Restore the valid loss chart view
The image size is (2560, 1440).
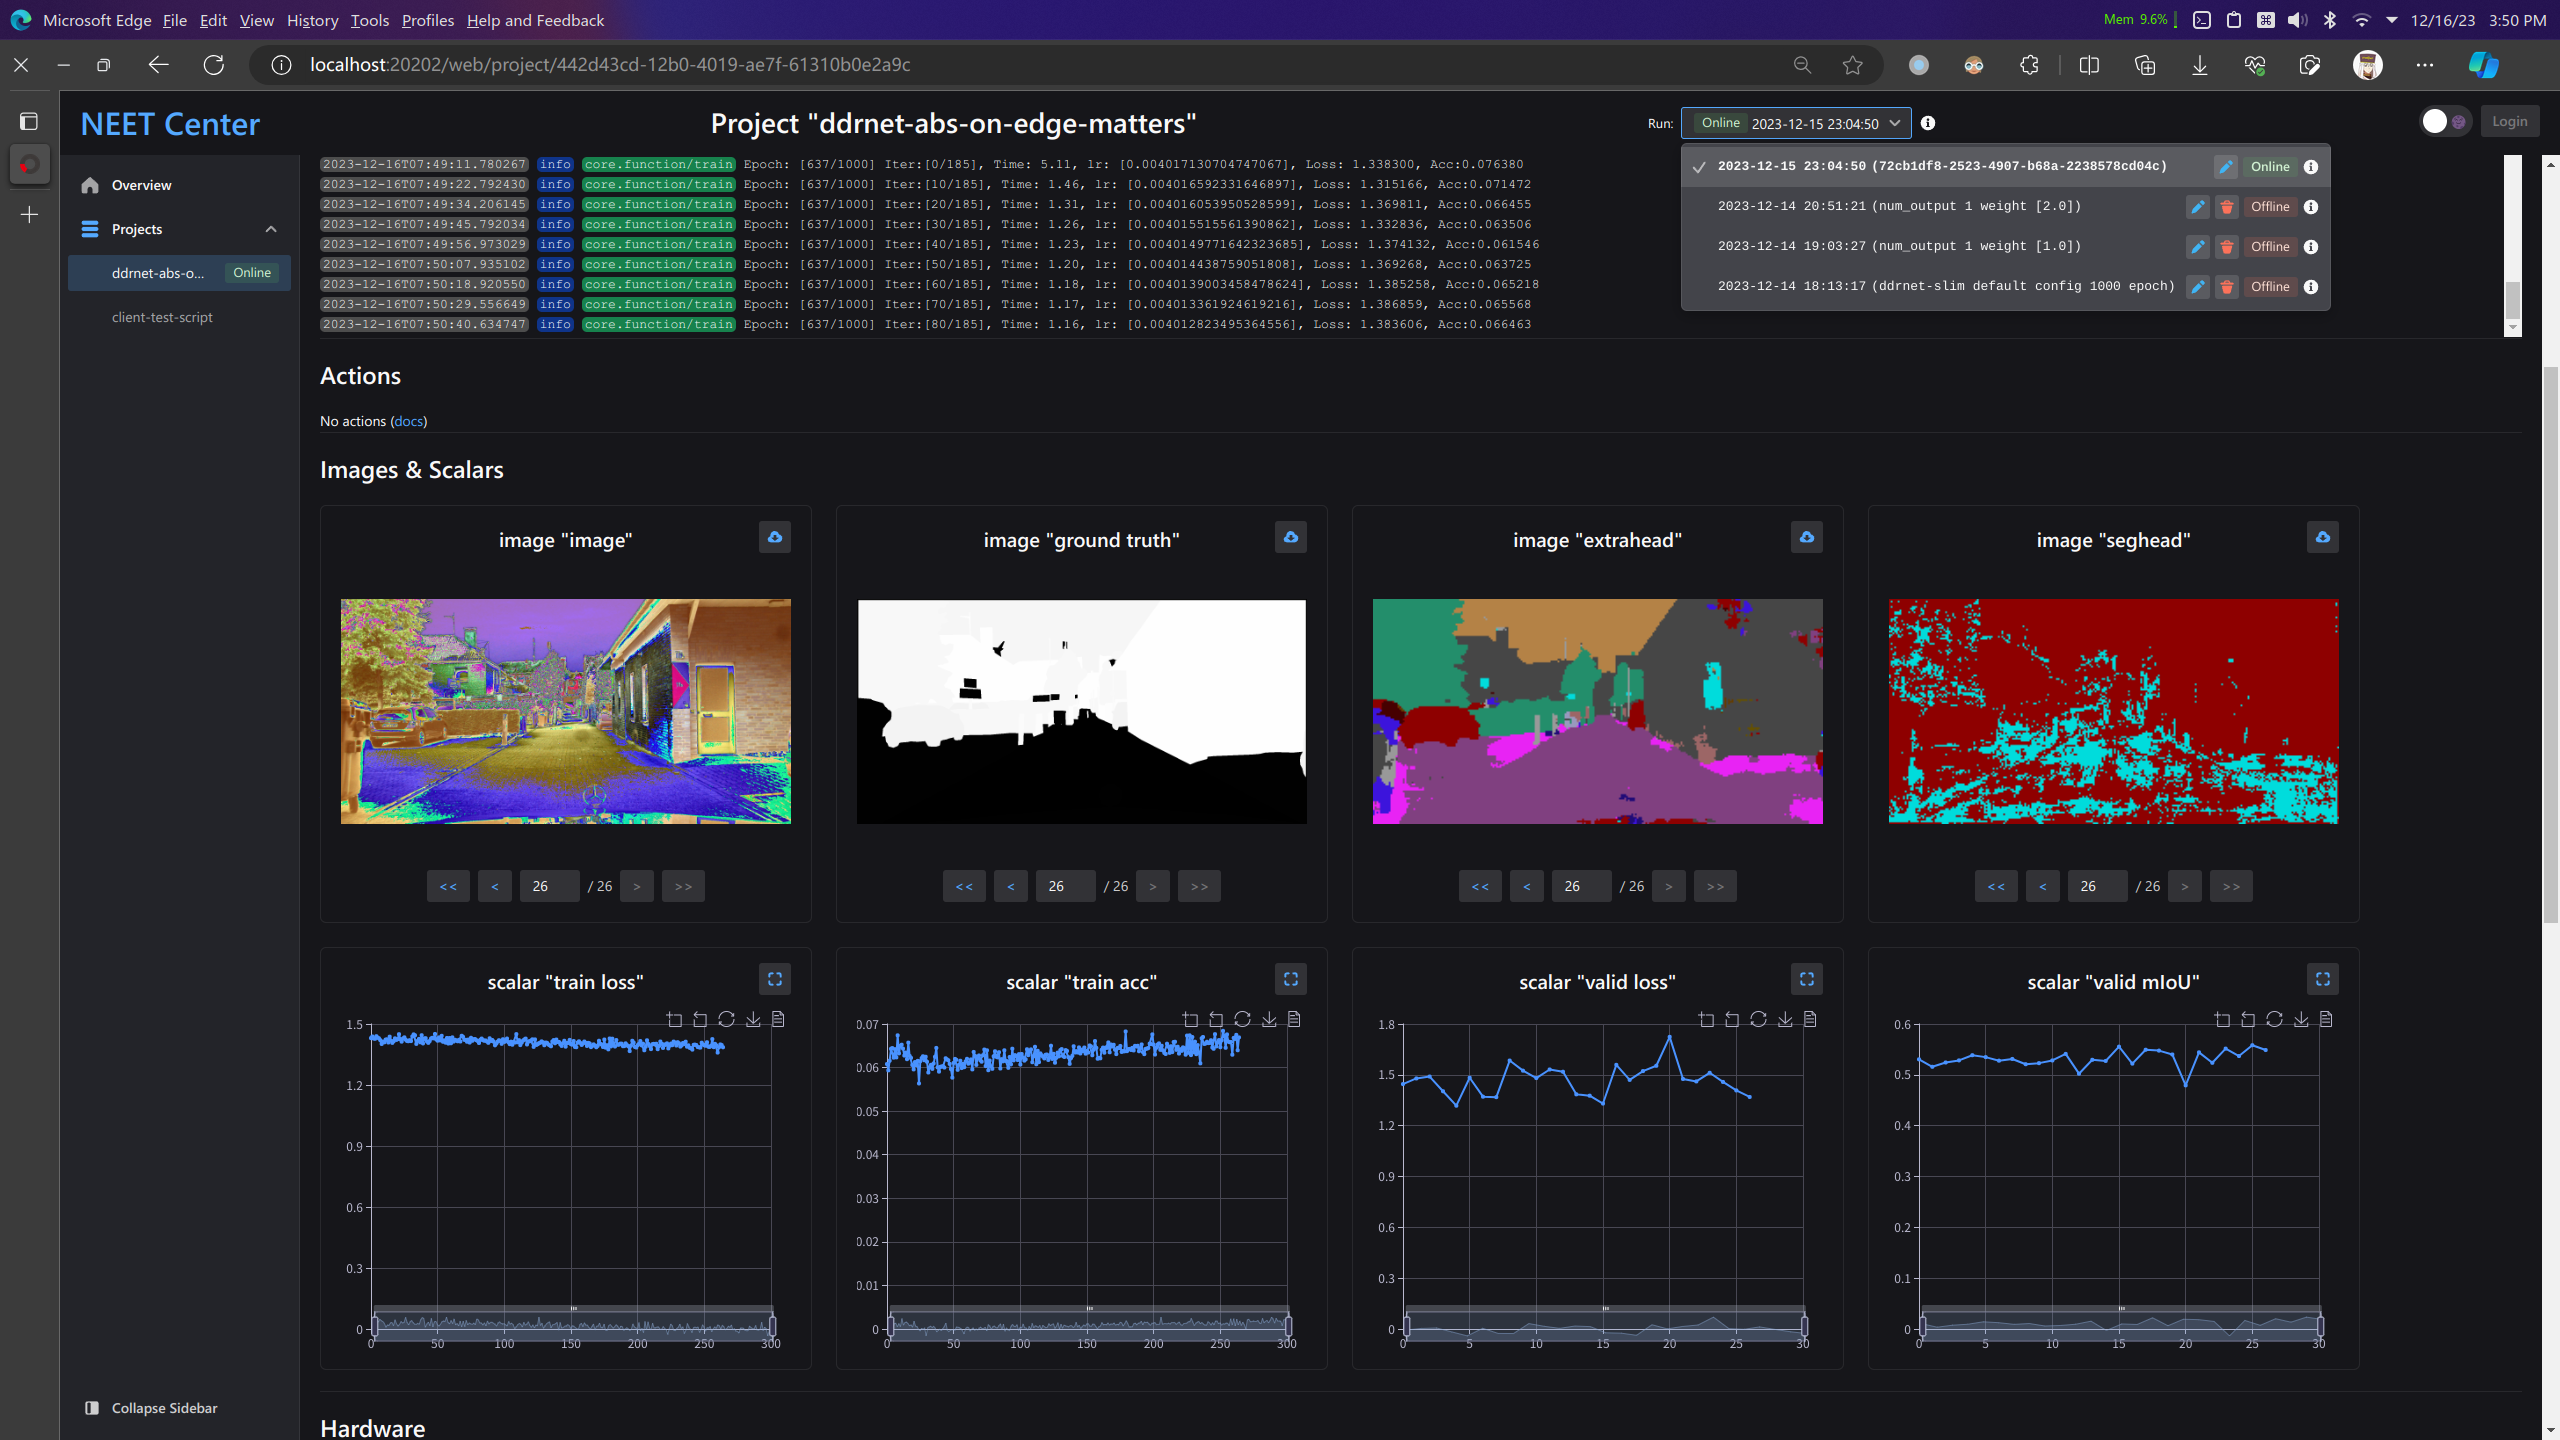pos(1759,1019)
